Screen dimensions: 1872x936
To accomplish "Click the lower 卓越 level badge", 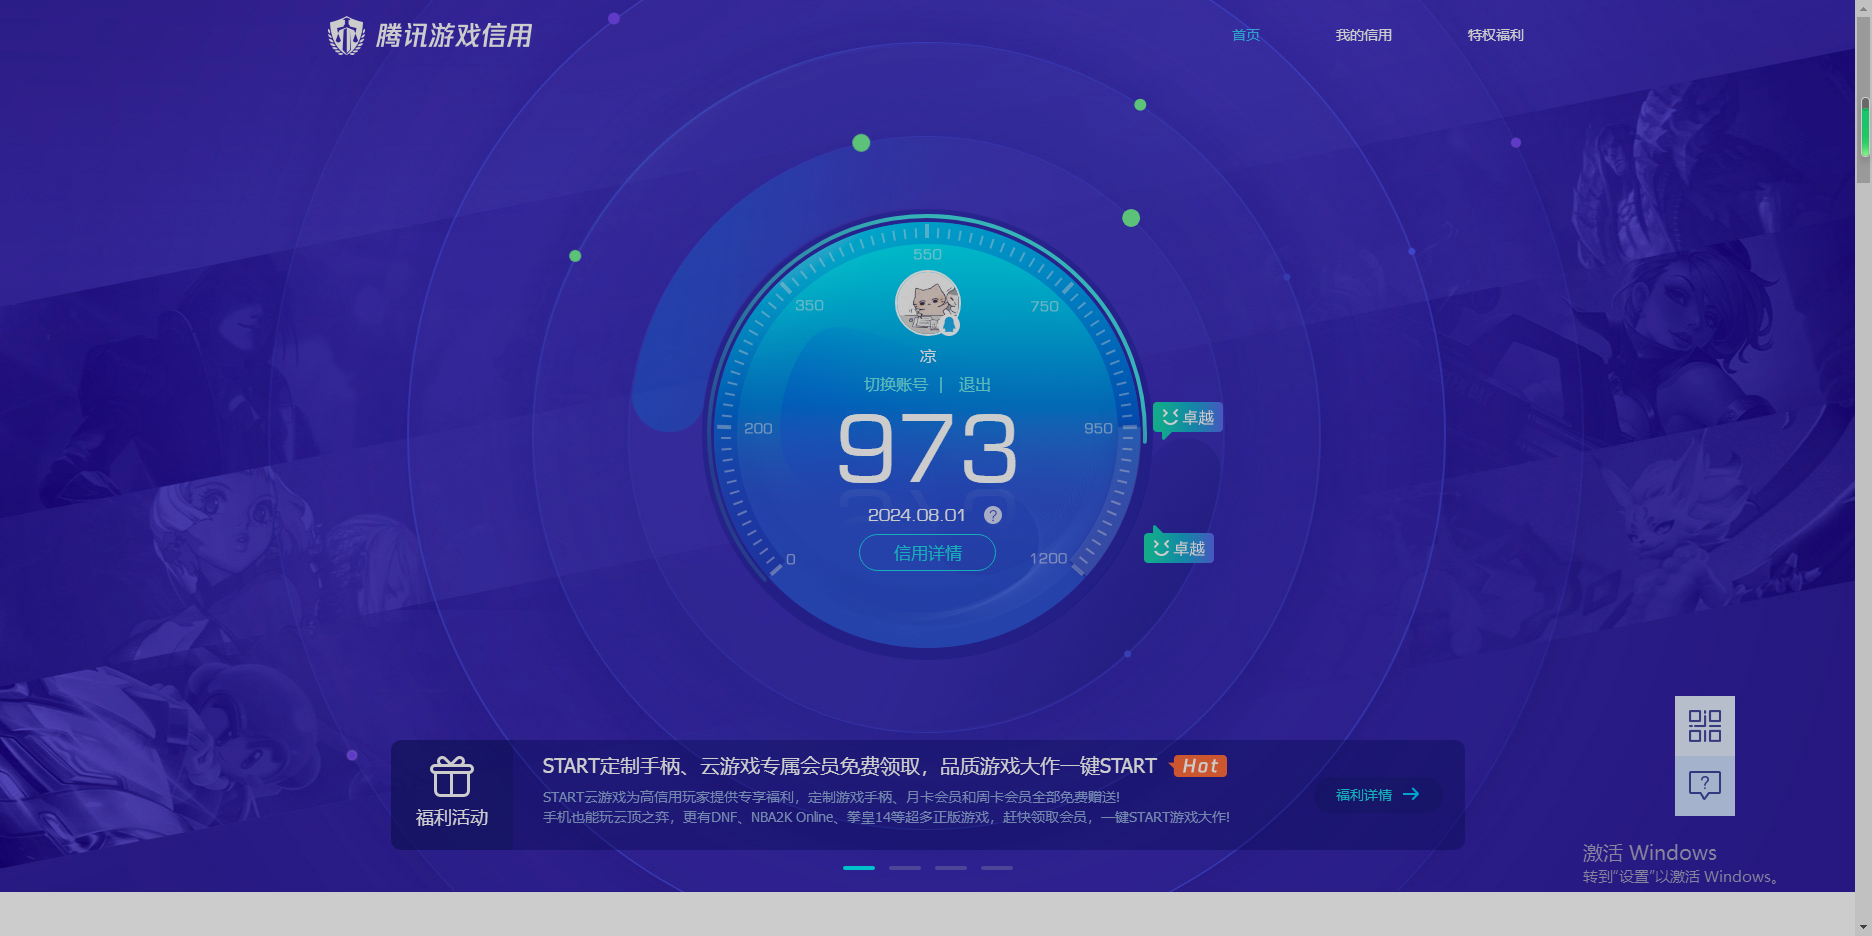I will [x=1179, y=548].
